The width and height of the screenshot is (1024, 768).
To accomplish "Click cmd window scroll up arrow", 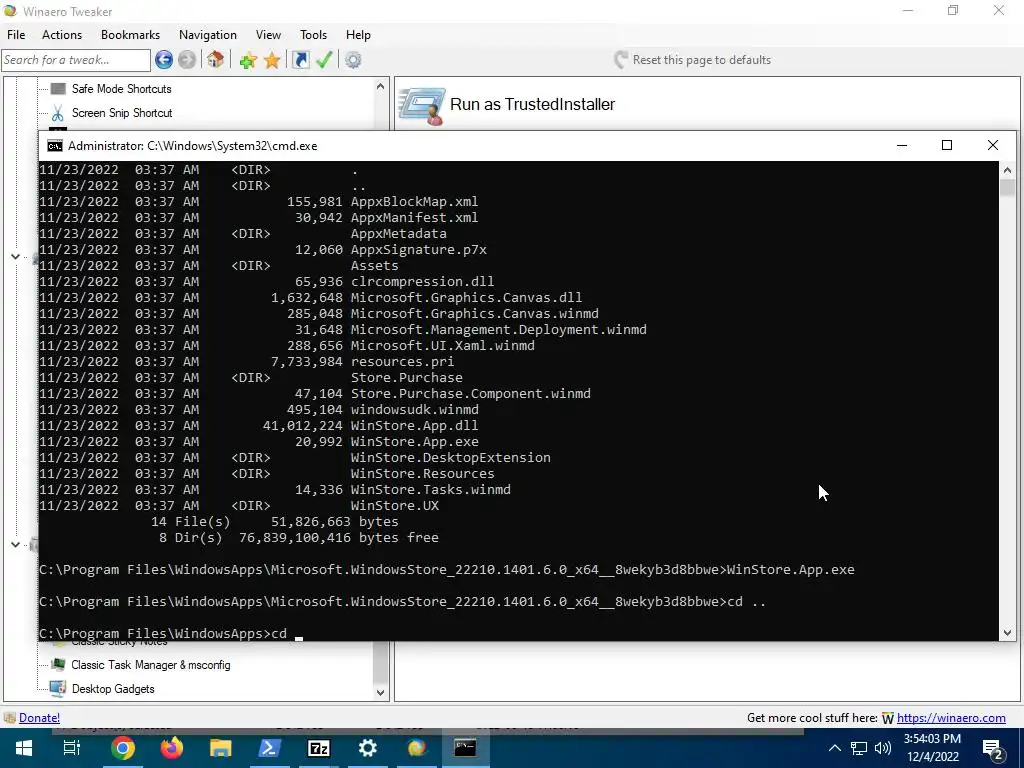I will click(1007, 170).
